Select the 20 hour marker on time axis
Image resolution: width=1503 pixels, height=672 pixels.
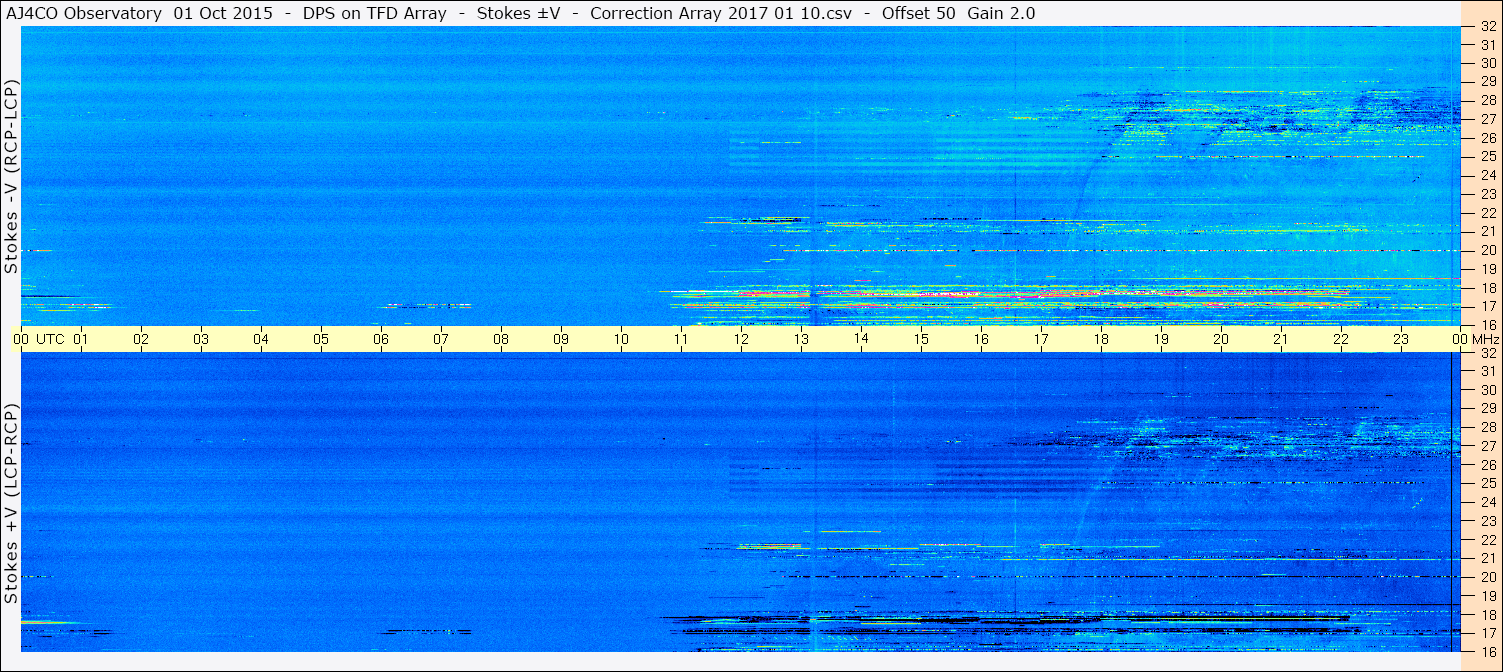pyautogui.click(x=1221, y=339)
